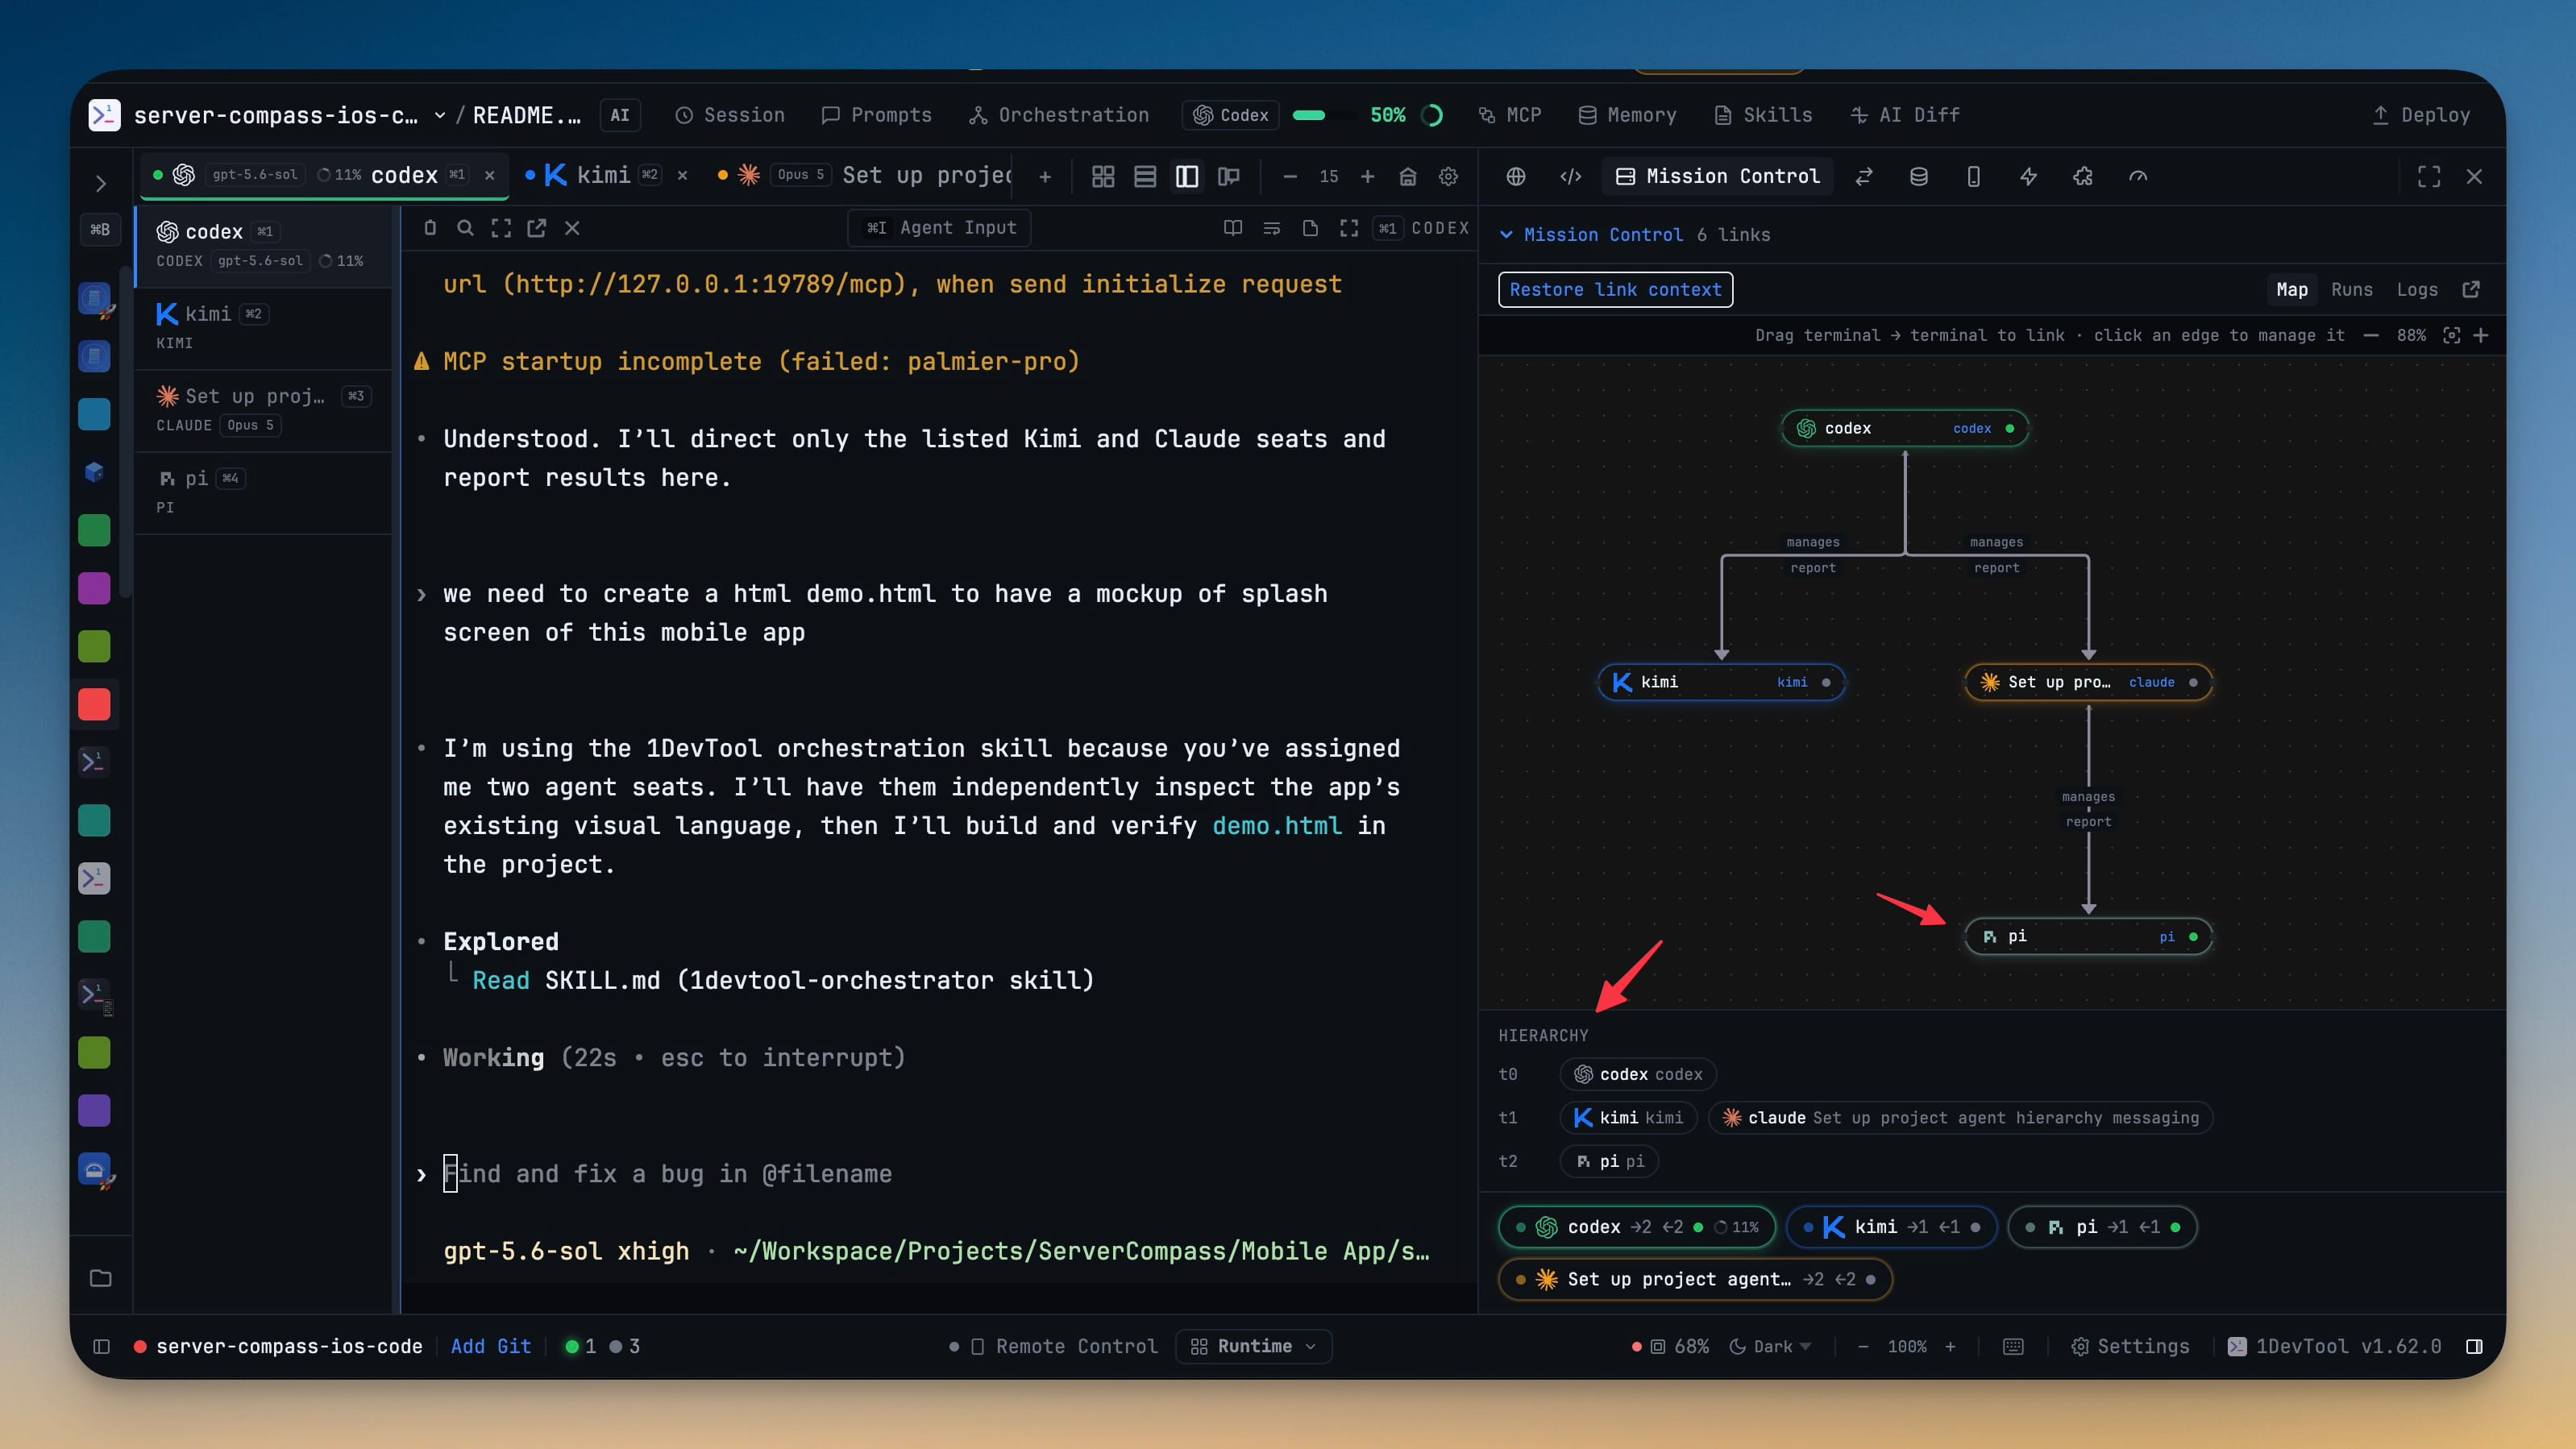Open the mobile device preview icon
Image resolution: width=2576 pixels, height=1449 pixels.
pyautogui.click(x=1973, y=176)
